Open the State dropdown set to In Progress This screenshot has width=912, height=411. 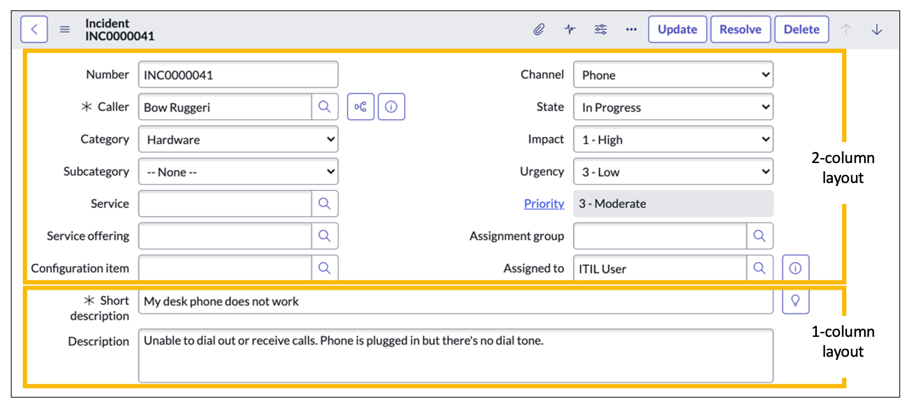[672, 107]
